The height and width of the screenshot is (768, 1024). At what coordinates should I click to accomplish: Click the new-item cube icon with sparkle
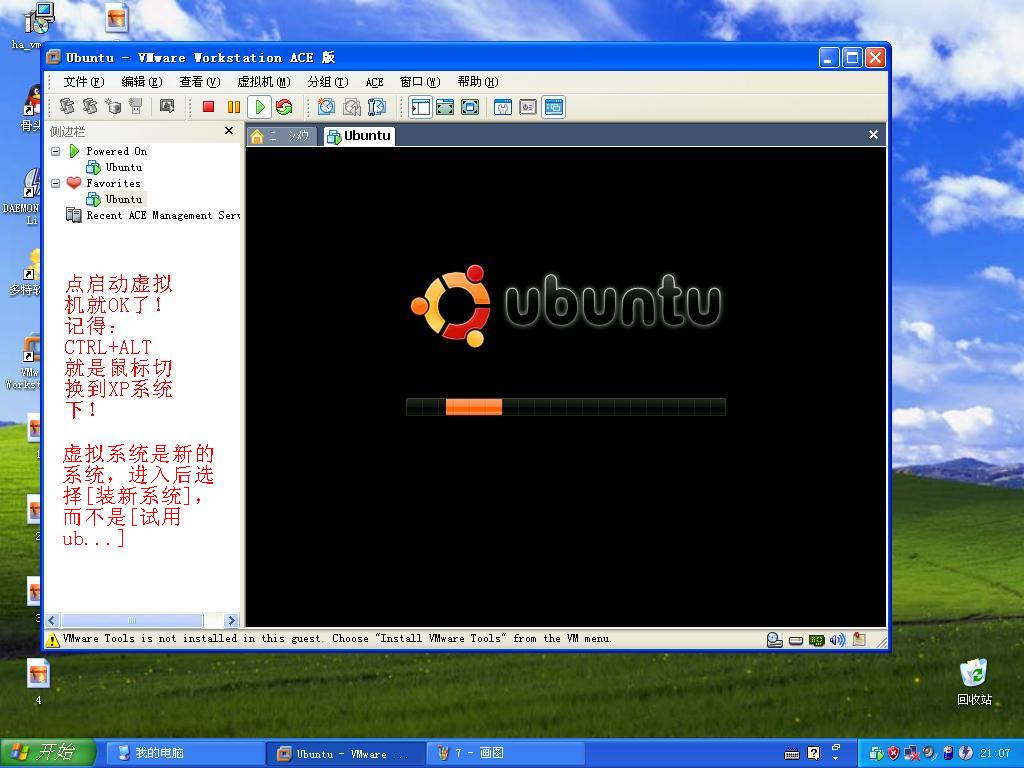click(113, 106)
